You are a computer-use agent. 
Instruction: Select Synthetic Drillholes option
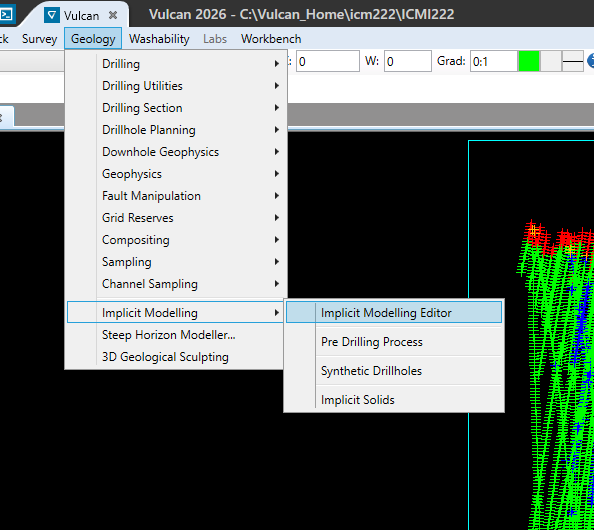pyautogui.click(x=394, y=371)
